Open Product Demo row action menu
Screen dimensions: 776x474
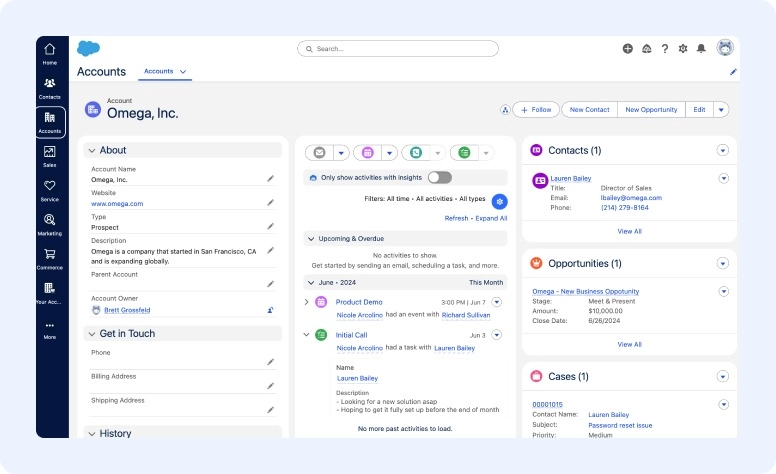[x=497, y=302]
